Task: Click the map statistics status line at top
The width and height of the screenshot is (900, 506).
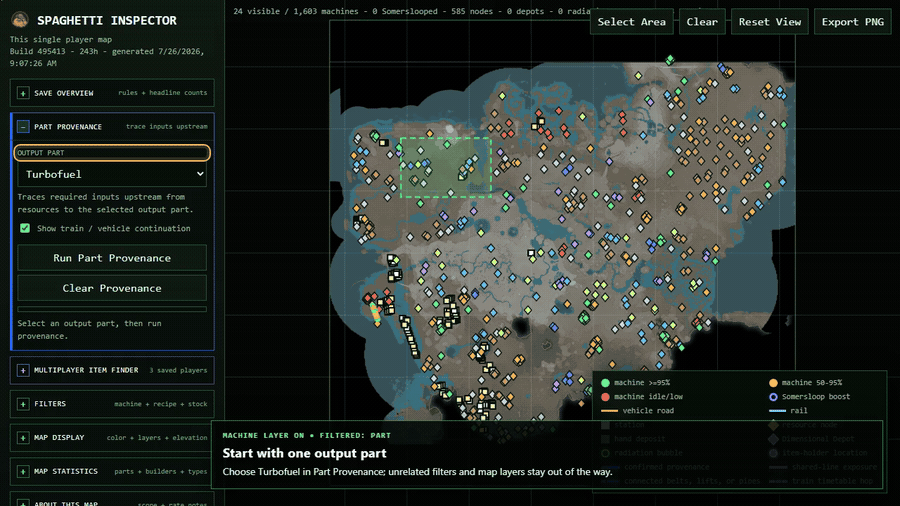Action: (x=411, y=11)
